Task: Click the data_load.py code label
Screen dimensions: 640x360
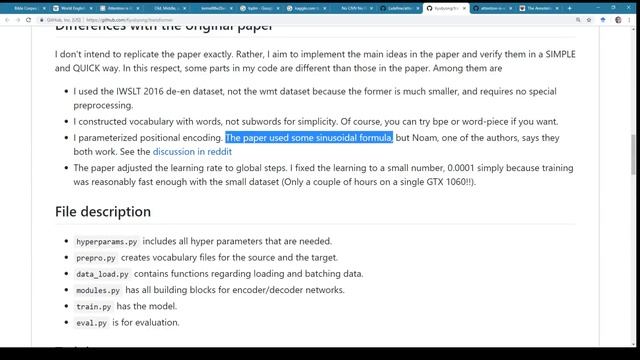Action: 102,274
